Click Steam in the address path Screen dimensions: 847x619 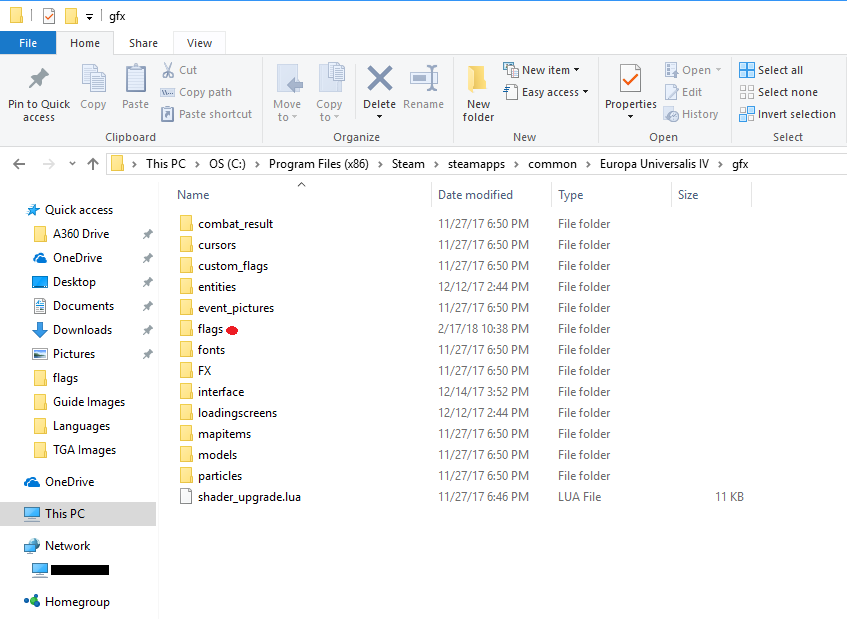[x=408, y=164]
